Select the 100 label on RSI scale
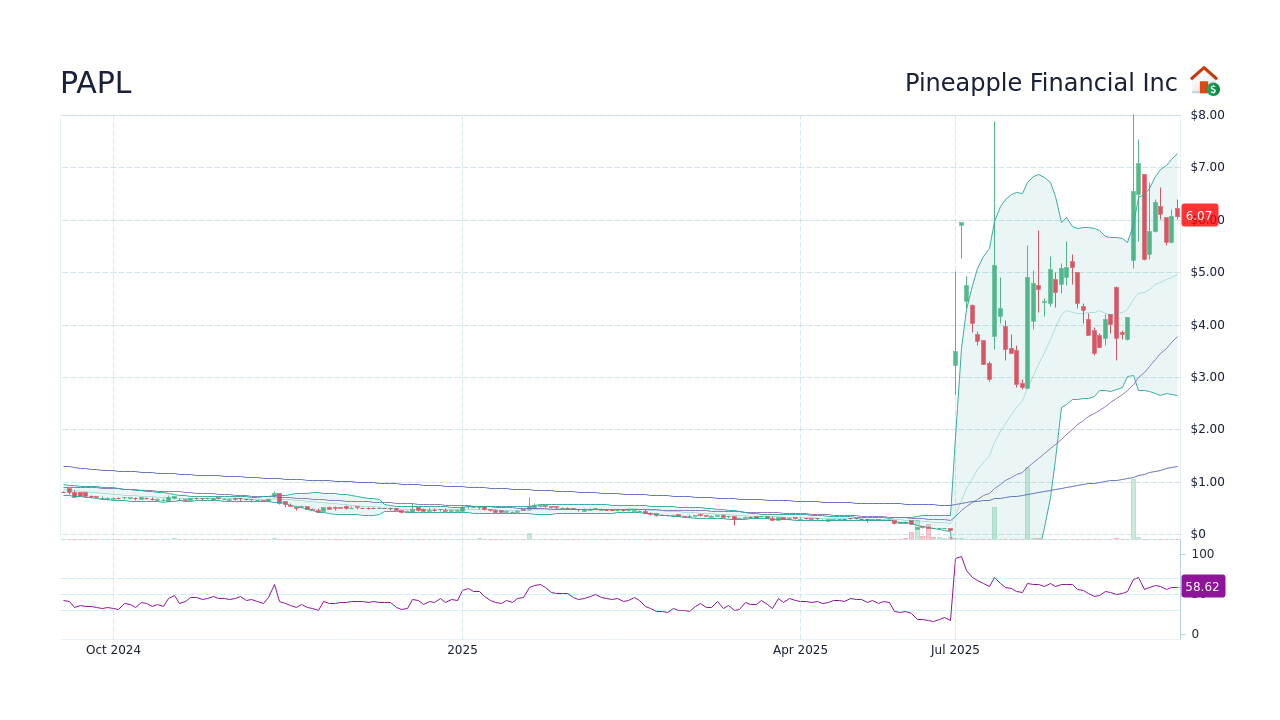This screenshot has width=1280, height=720. click(x=1201, y=553)
